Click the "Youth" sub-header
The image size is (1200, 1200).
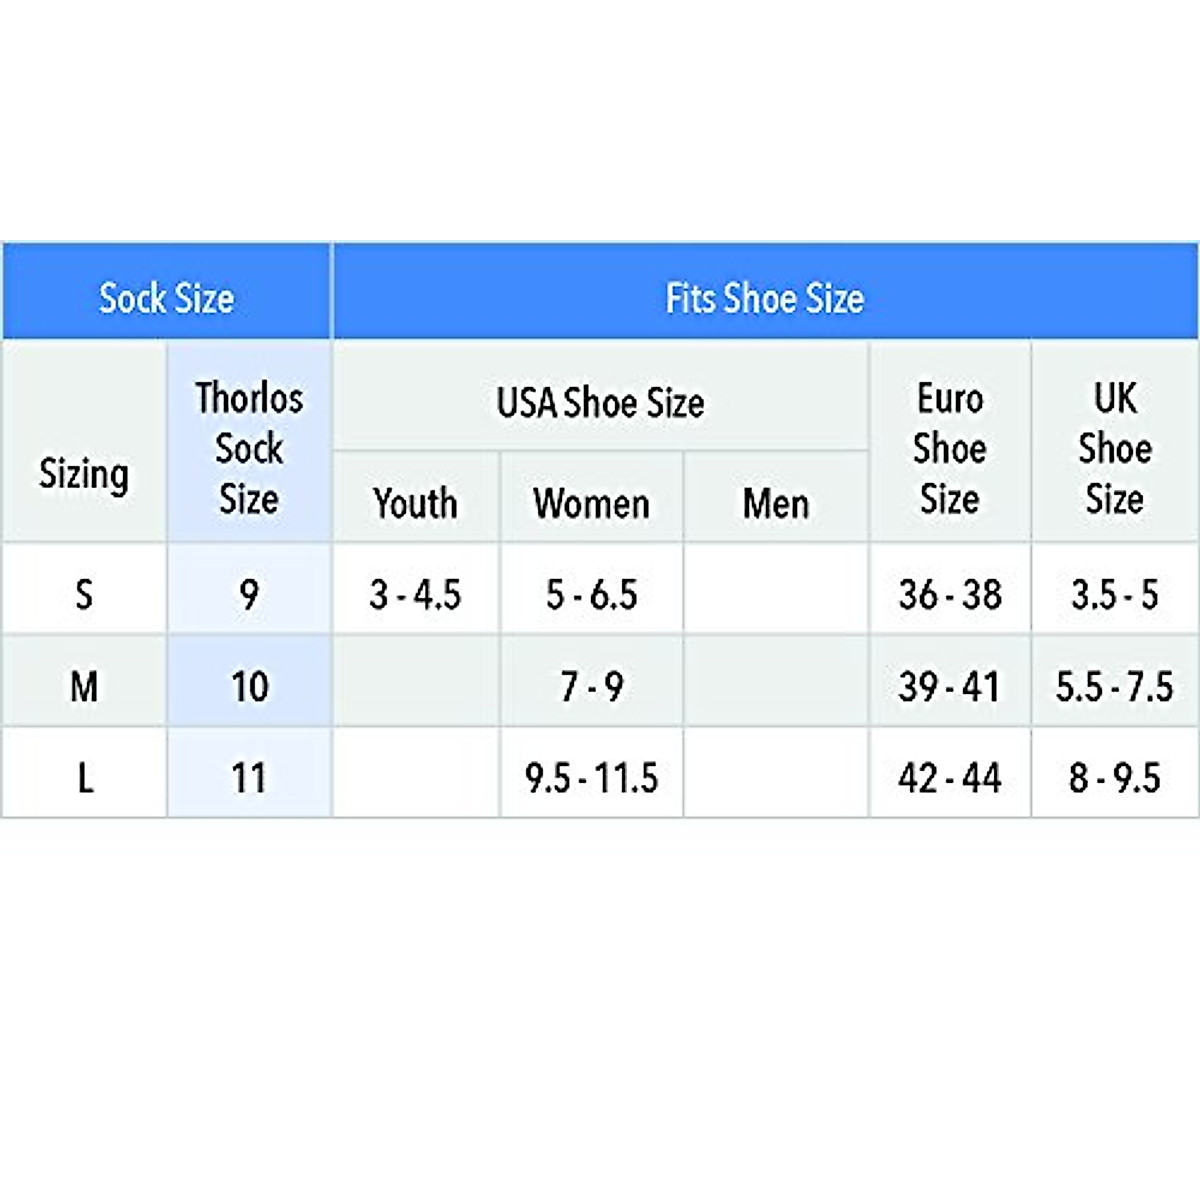tap(415, 503)
